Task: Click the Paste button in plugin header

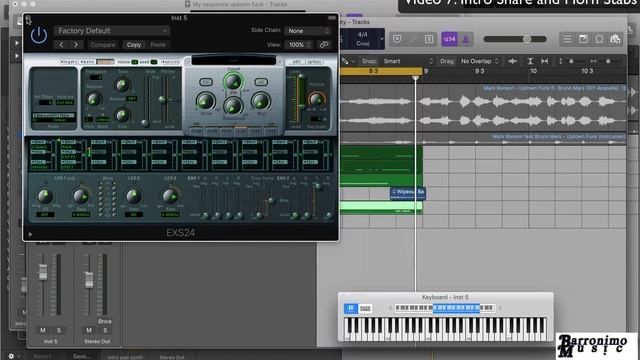Action: pos(158,44)
